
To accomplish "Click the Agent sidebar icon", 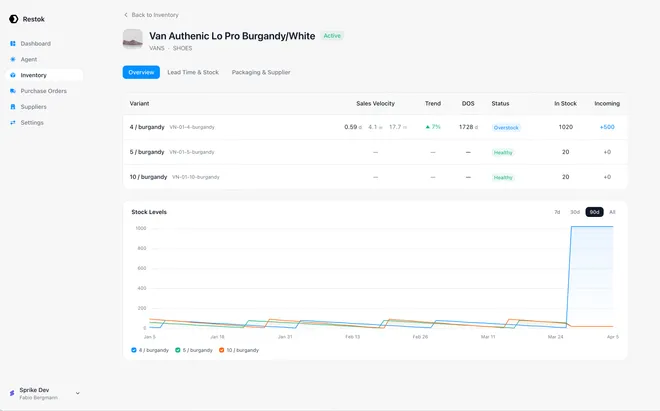I will (13, 59).
